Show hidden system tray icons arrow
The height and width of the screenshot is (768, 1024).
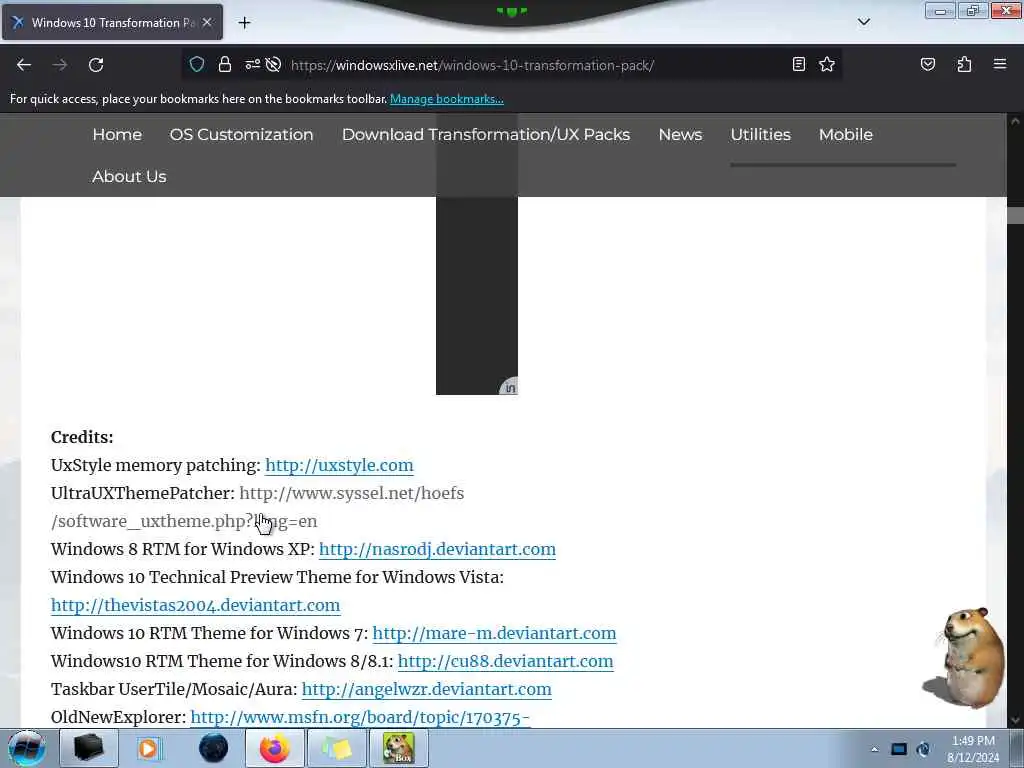[x=874, y=749]
